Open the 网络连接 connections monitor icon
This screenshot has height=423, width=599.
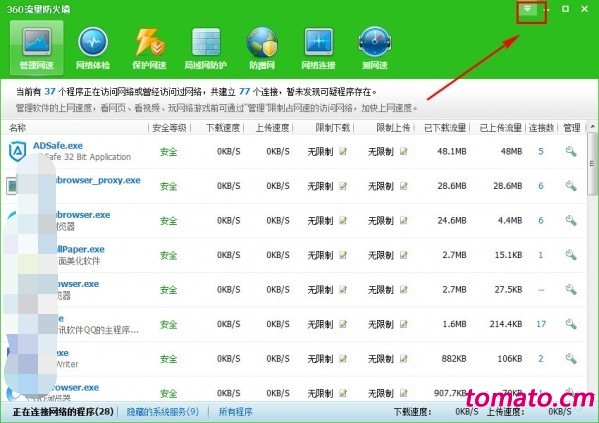click(318, 48)
